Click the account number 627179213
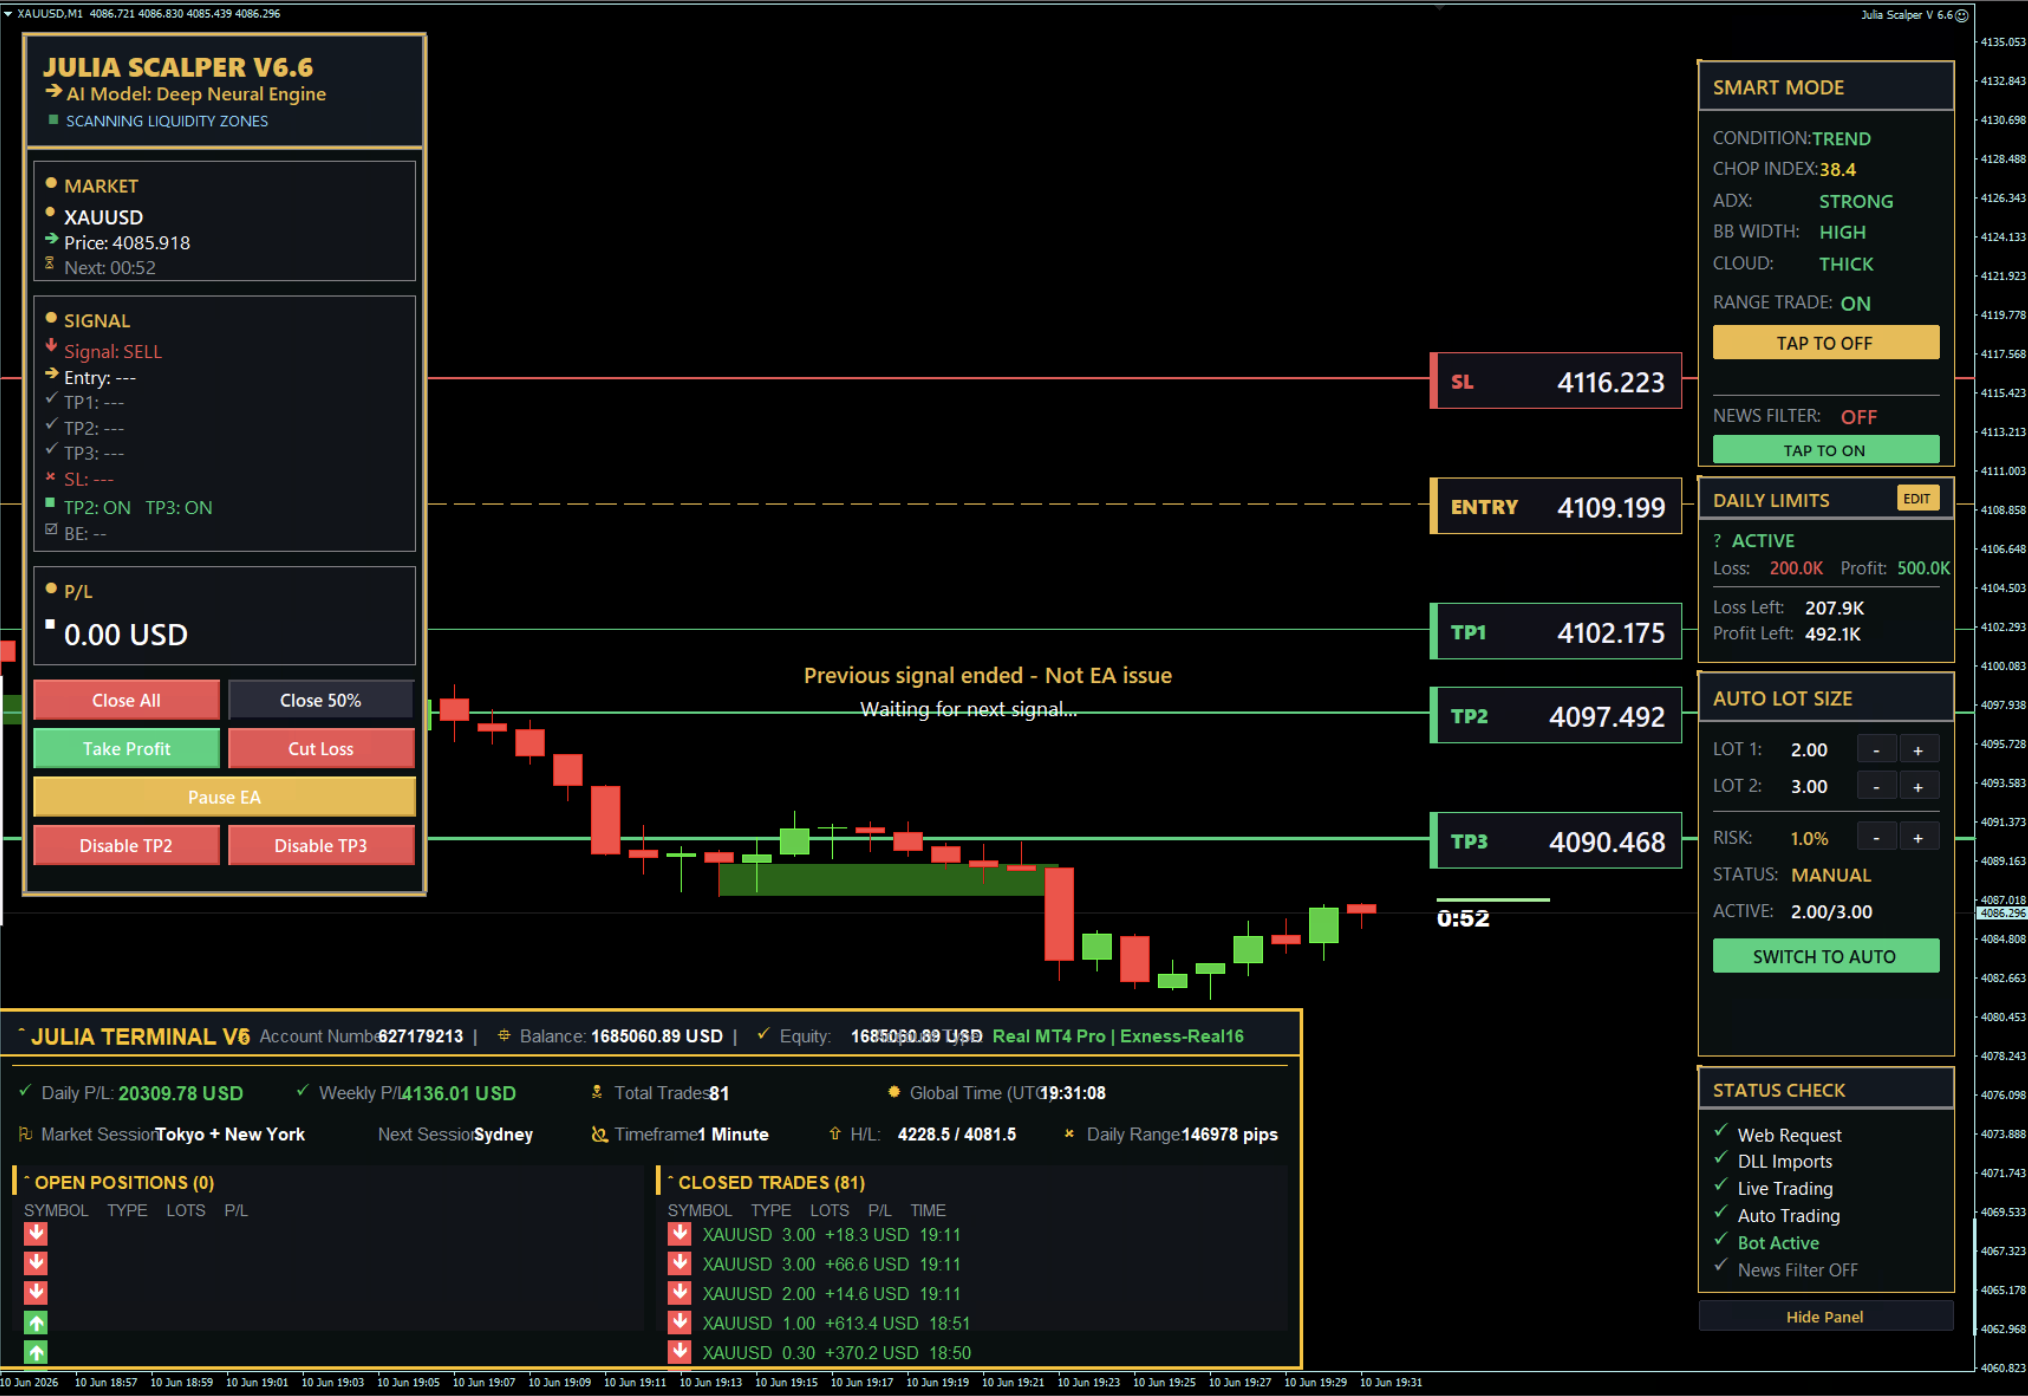 click(x=420, y=1036)
